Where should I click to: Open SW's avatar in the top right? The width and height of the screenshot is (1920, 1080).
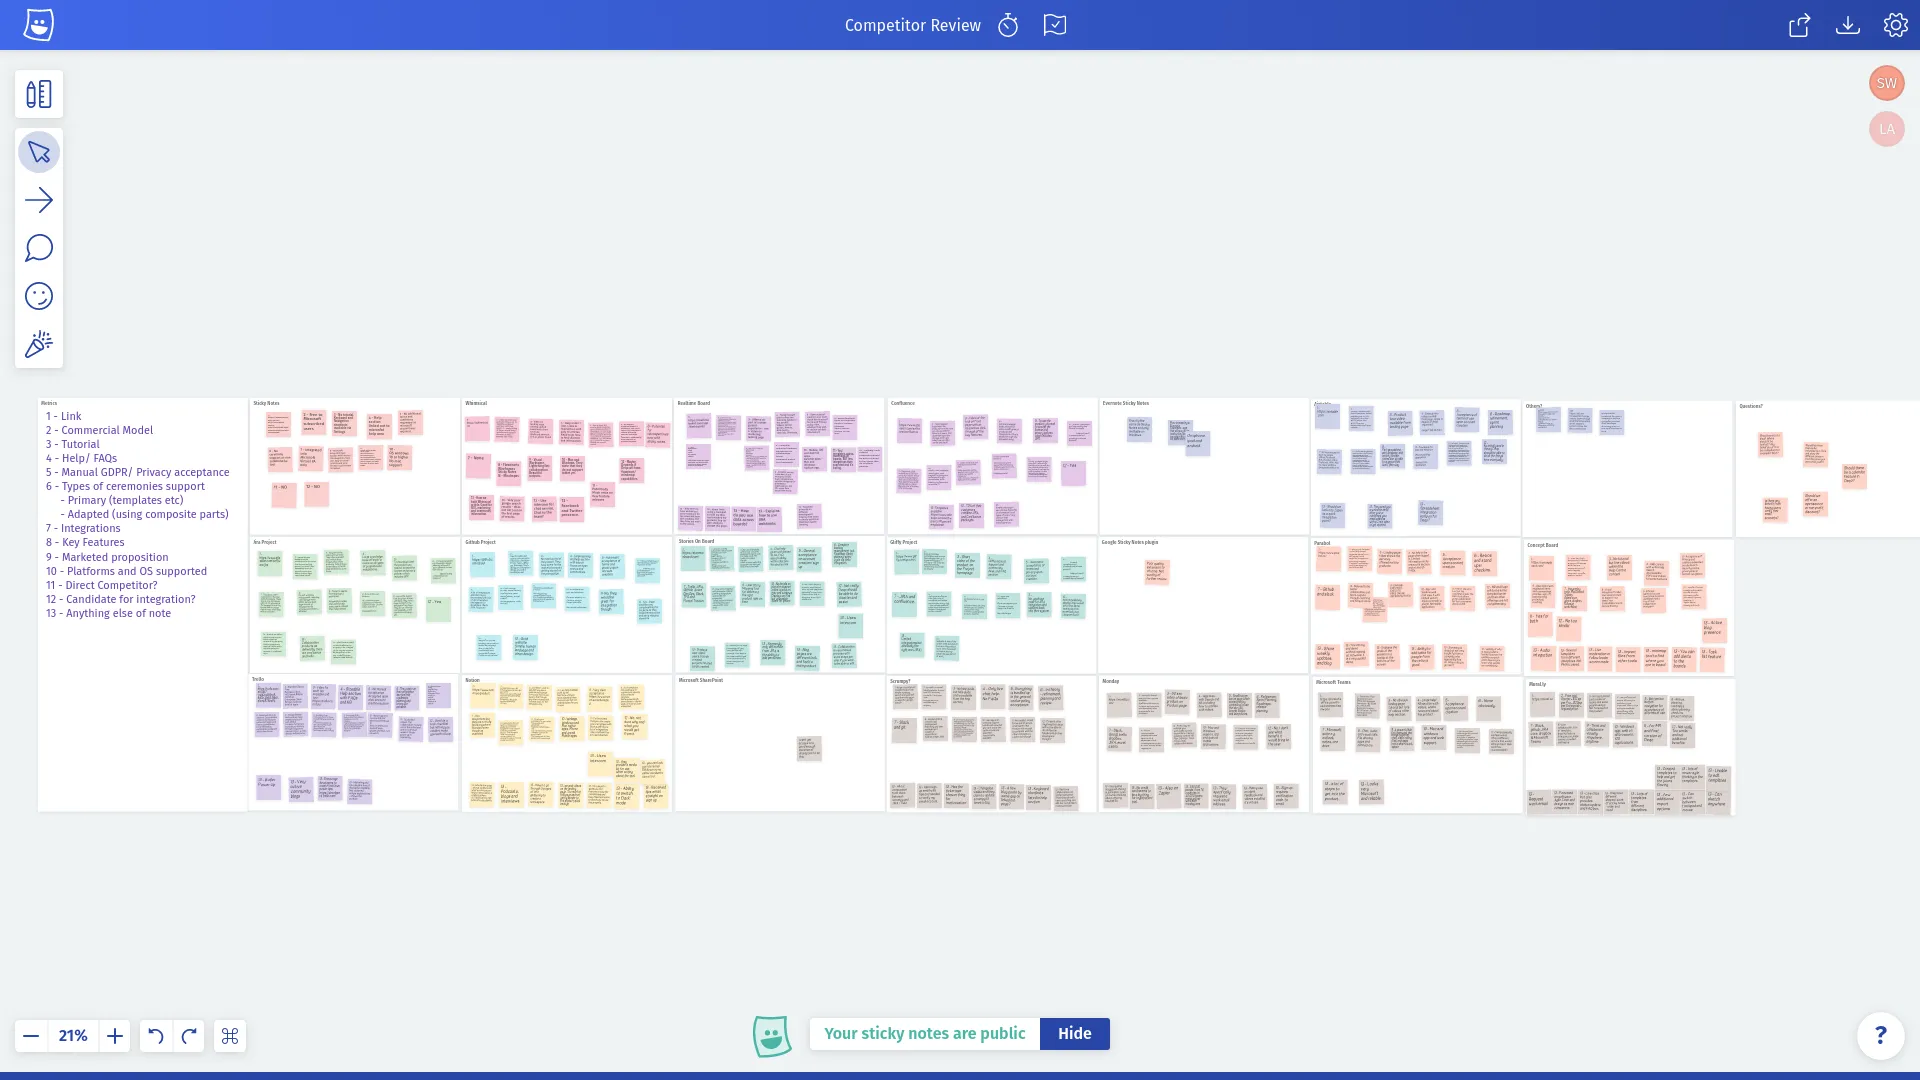[x=1886, y=83]
